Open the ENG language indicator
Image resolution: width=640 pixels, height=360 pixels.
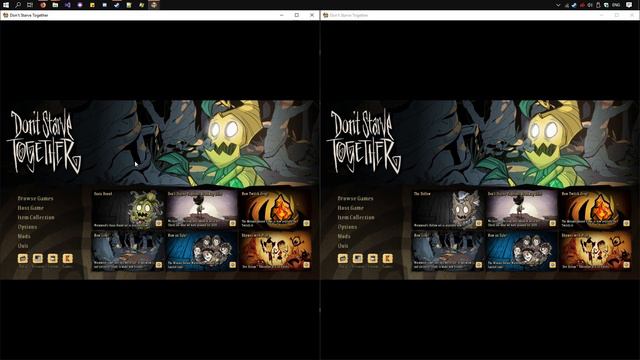point(616,5)
